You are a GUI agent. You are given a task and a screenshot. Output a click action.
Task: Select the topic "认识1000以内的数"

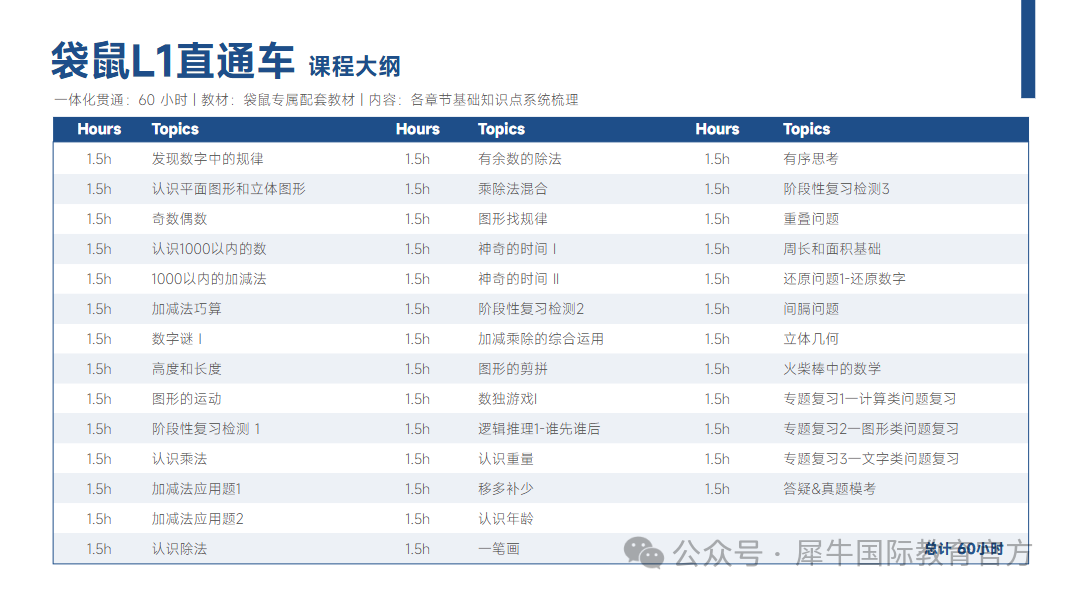pos(209,249)
